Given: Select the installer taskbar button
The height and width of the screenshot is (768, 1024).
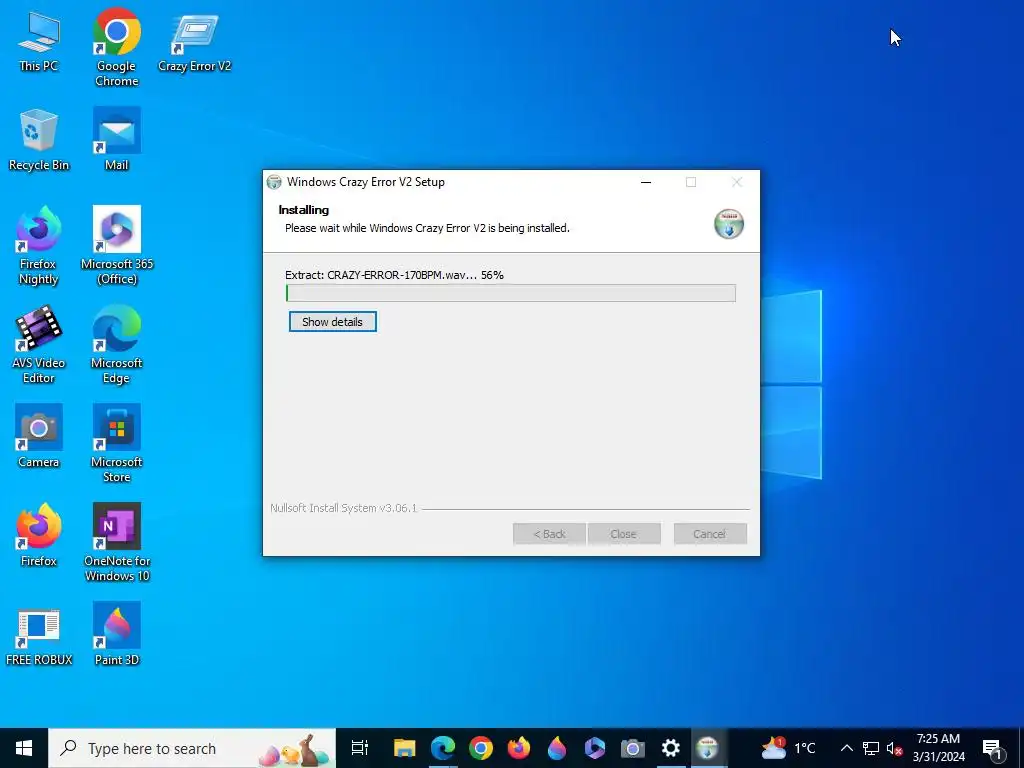Looking at the screenshot, I should tap(708, 748).
